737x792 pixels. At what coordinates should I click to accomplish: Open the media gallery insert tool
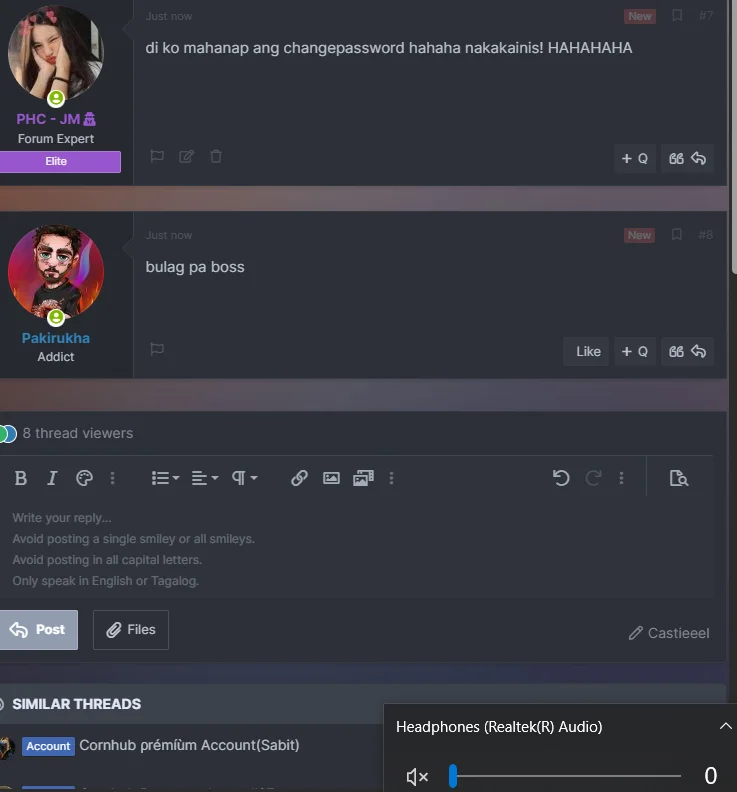point(363,478)
